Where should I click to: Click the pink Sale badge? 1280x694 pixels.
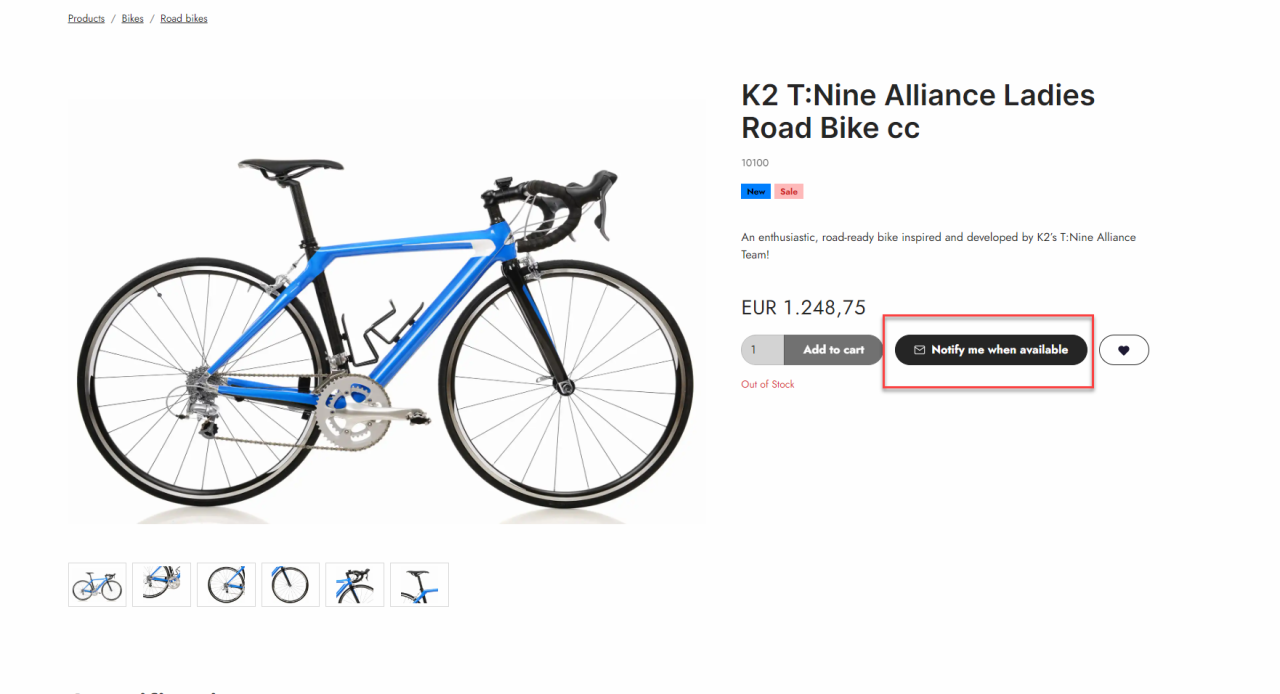pyautogui.click(x=789, y=191)
